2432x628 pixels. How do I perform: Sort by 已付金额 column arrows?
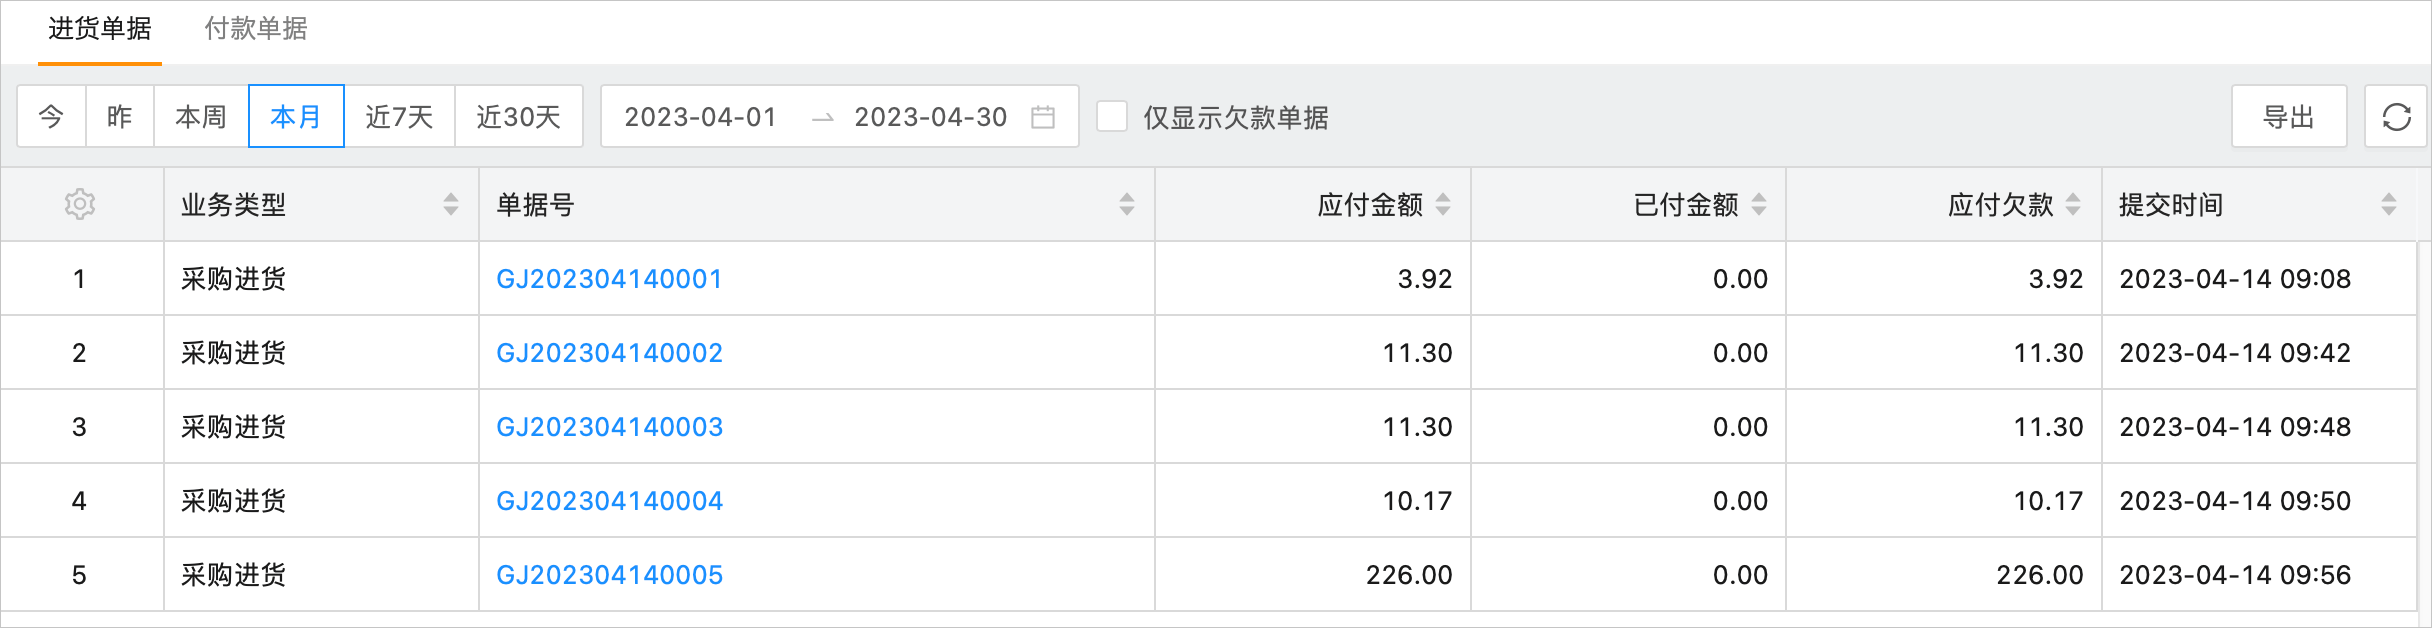point(1759,204)
